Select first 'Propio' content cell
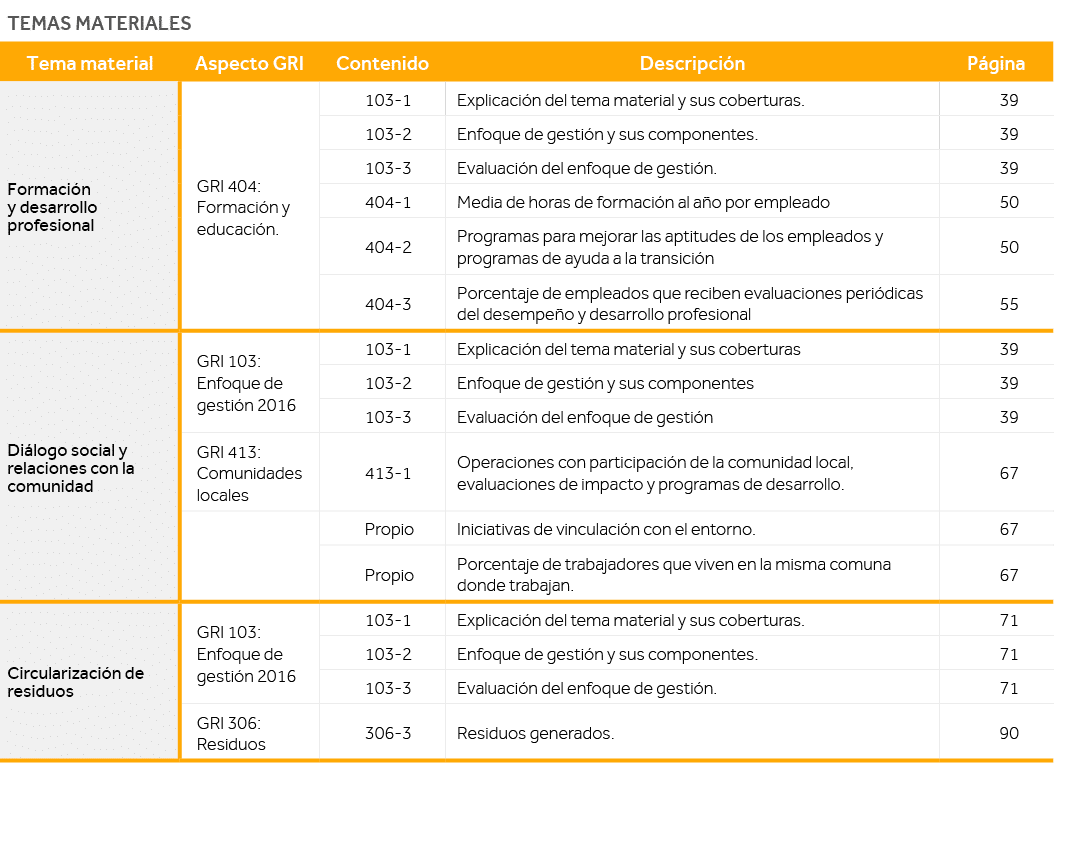 tap(383, 529)
